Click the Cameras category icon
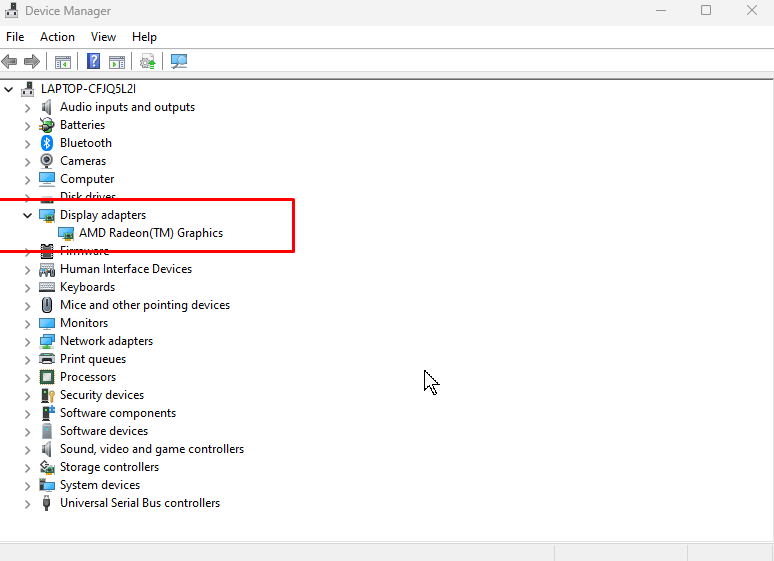 (x=47, y=161)
